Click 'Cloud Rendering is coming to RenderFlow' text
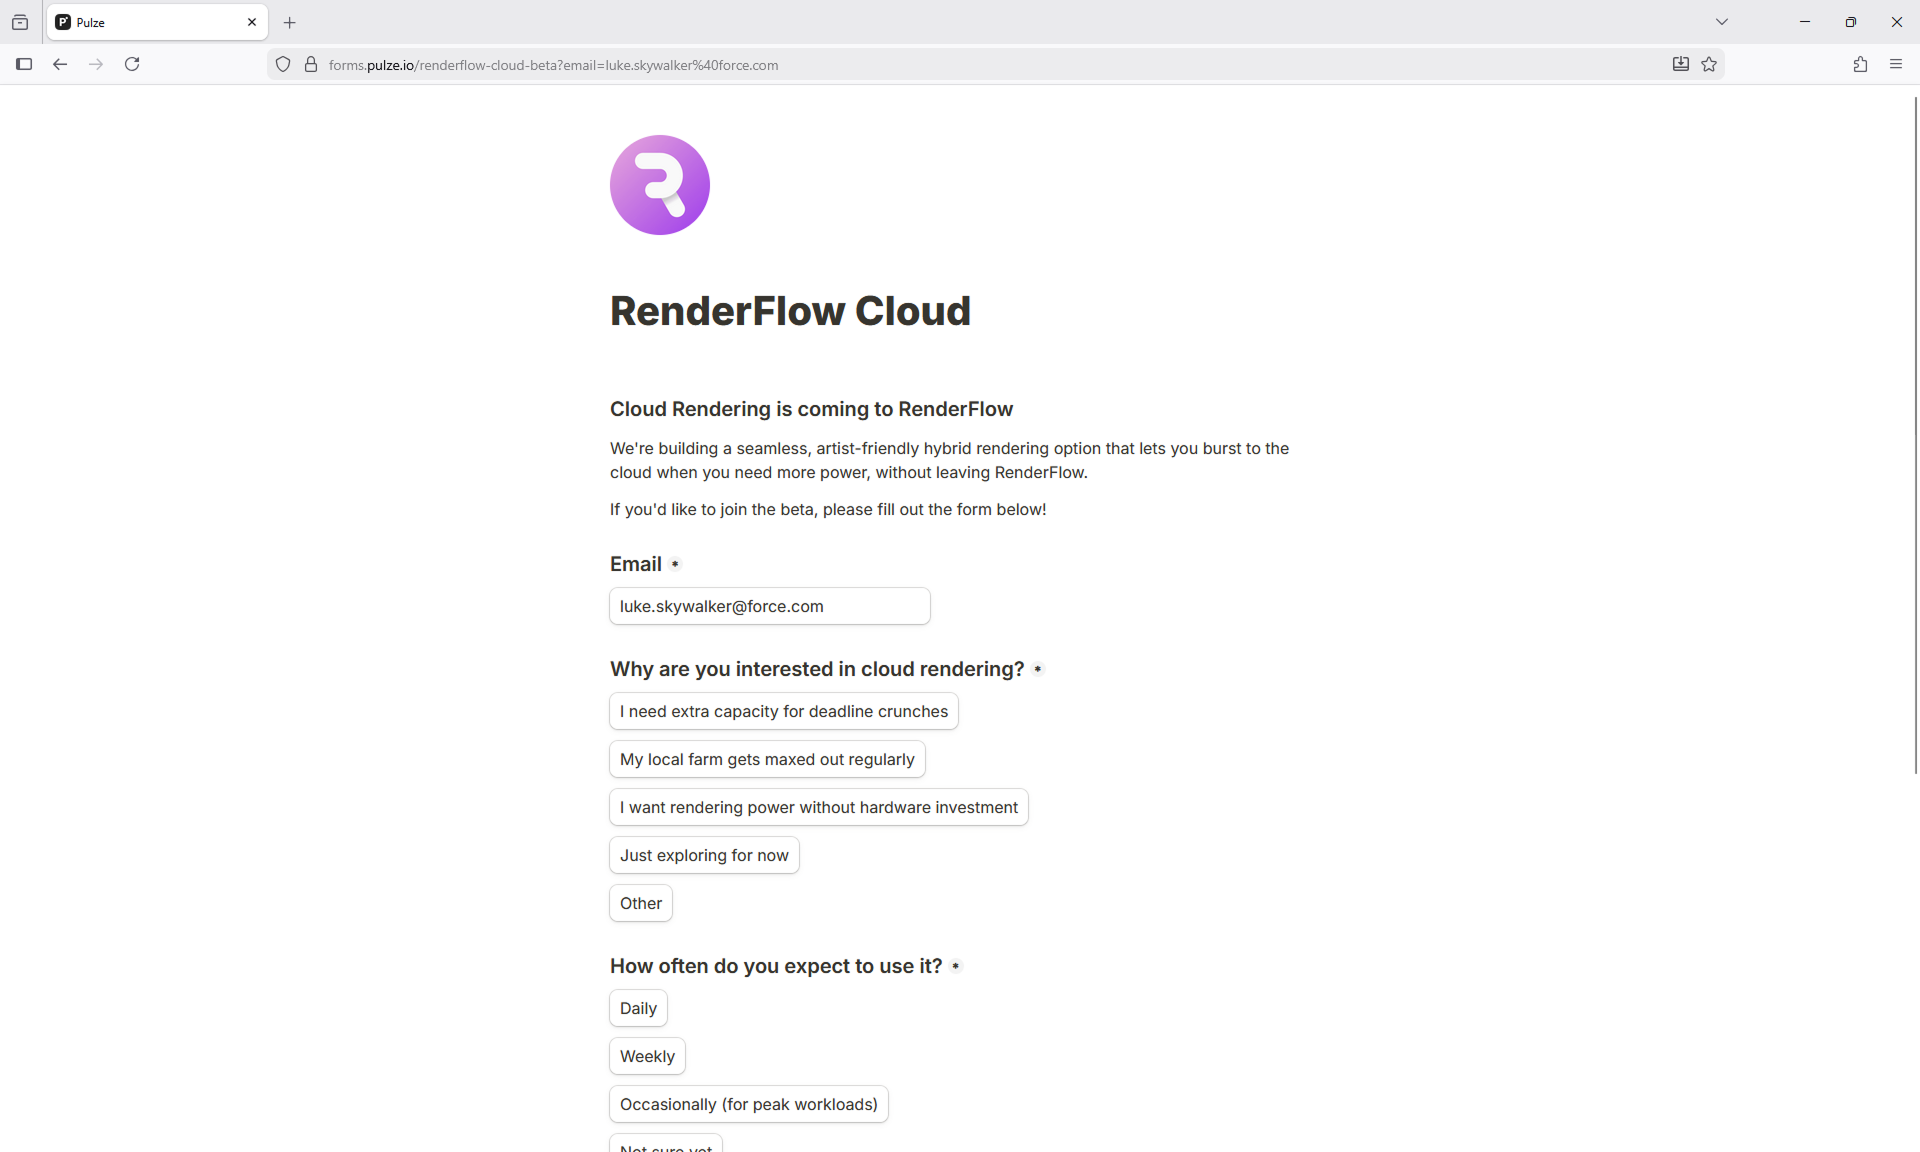 (811, 409)
